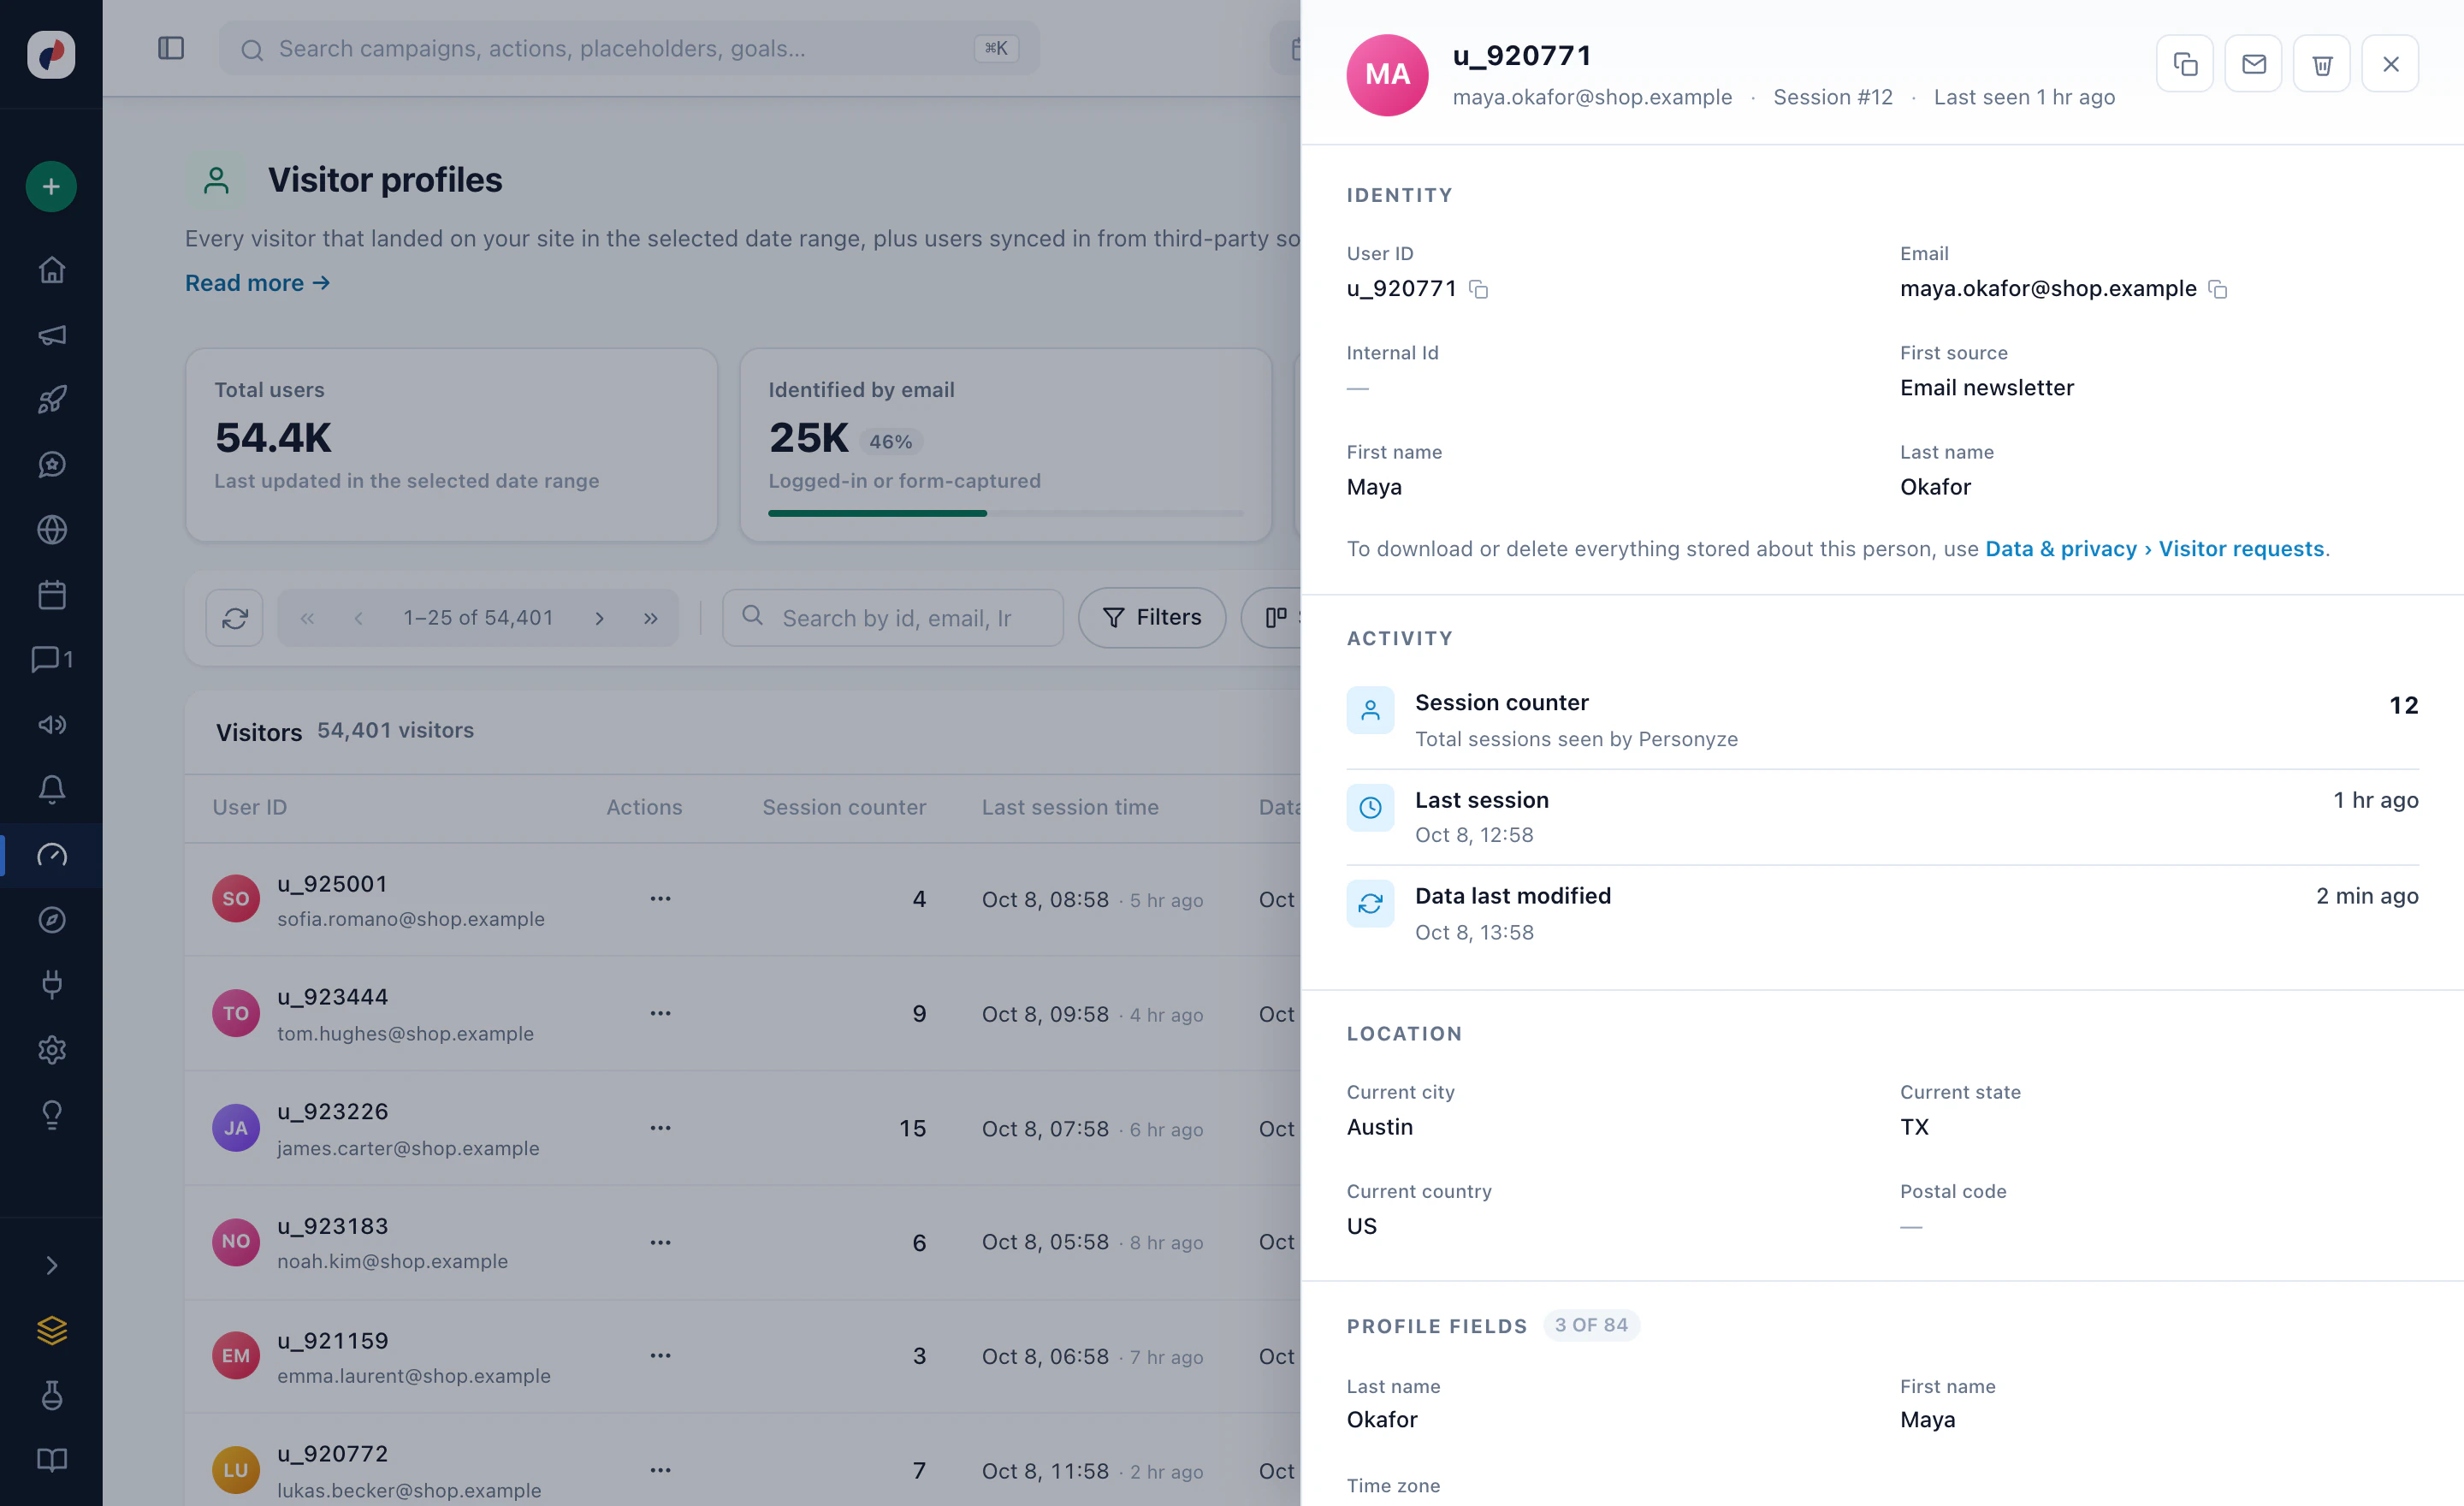The image size is (2464, 1506).
Task: Open the rocket icon in the sidebar
Action: tap(51, 400)
